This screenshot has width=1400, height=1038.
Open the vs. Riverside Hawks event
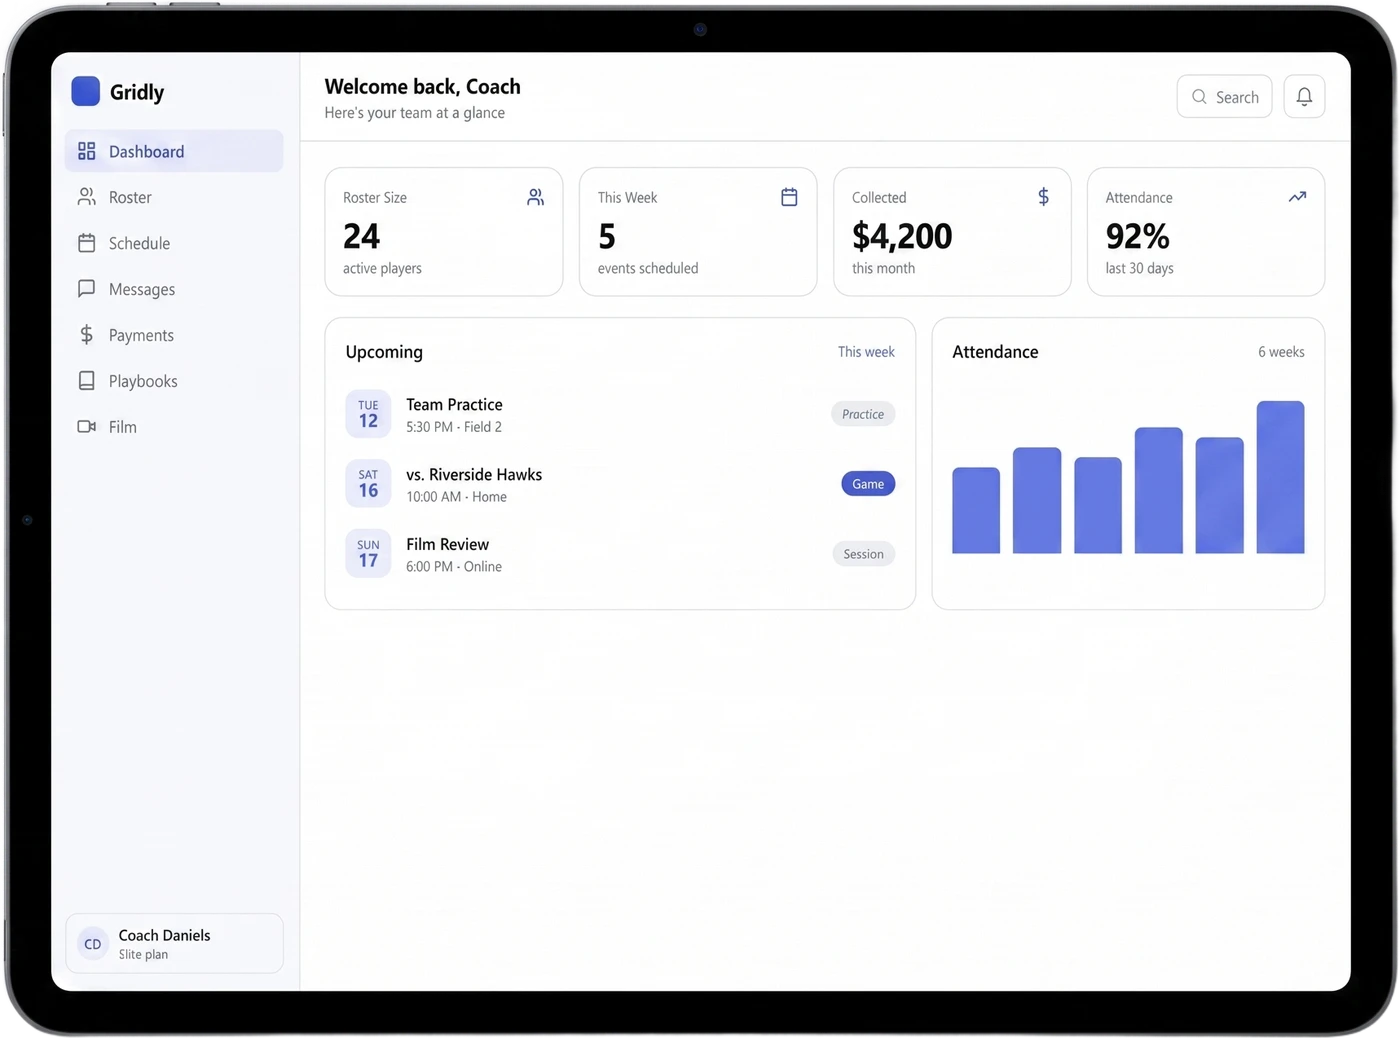620,484
